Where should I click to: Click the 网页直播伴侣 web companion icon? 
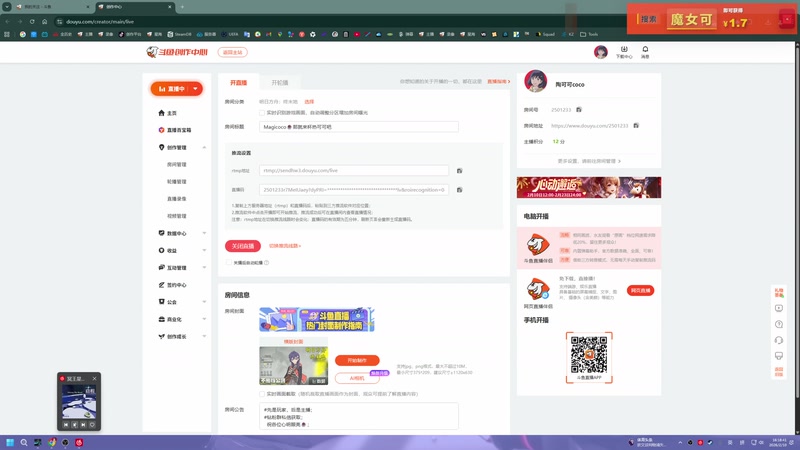point(538,290)
